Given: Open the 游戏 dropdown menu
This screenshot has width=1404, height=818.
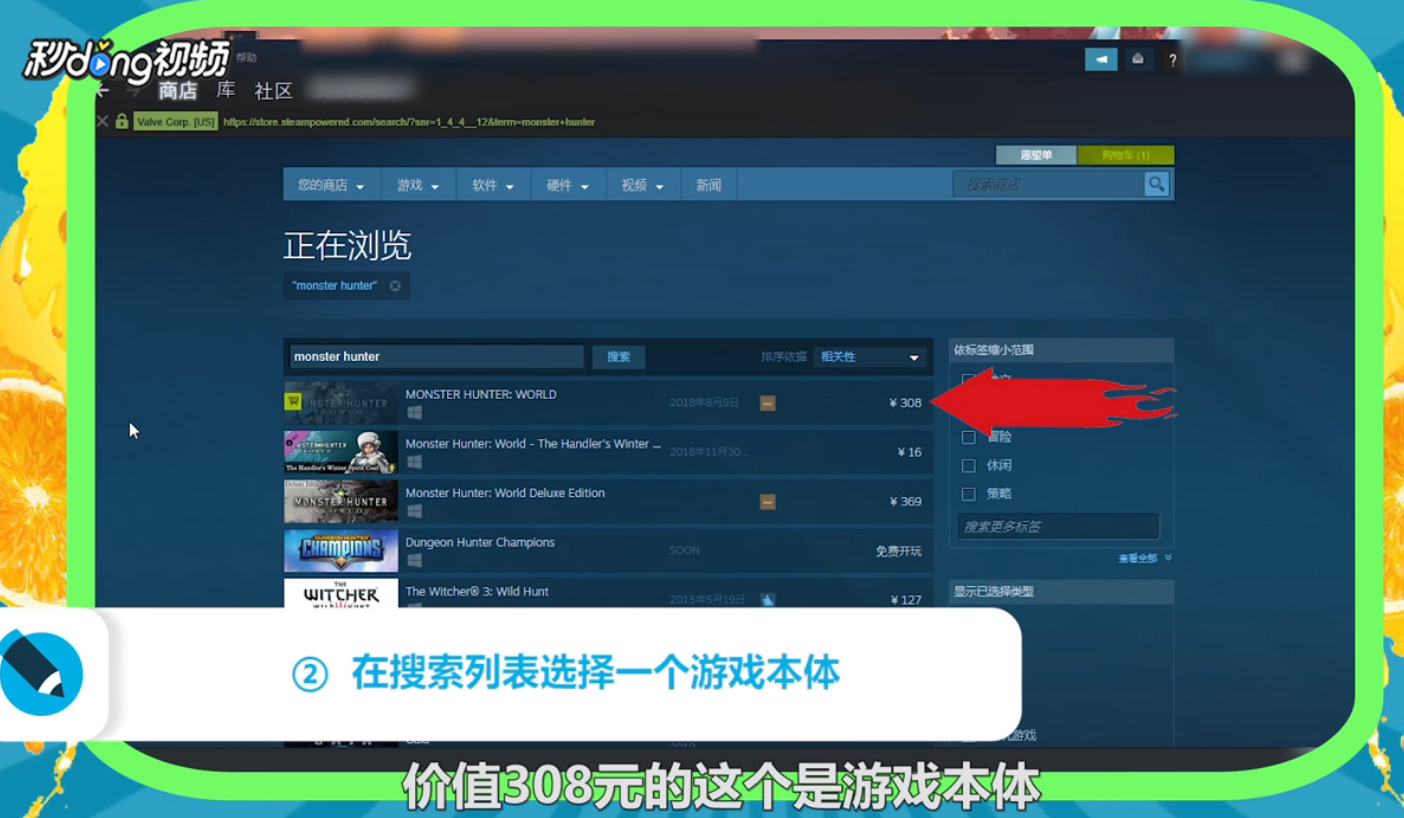Looking at the screenshot, I should pos(418,185).
